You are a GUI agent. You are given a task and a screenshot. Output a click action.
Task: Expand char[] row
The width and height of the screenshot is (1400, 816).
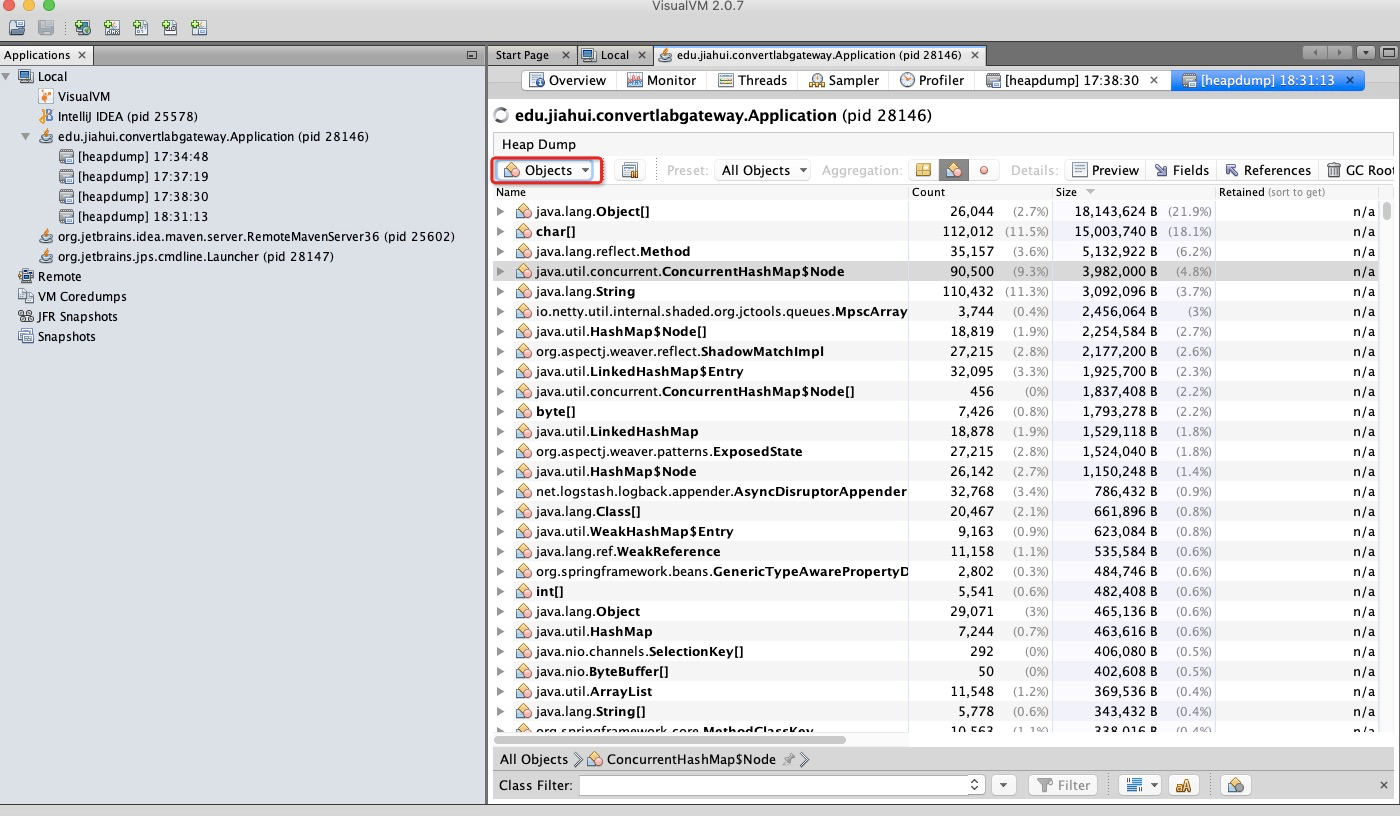tap(501, 231)
